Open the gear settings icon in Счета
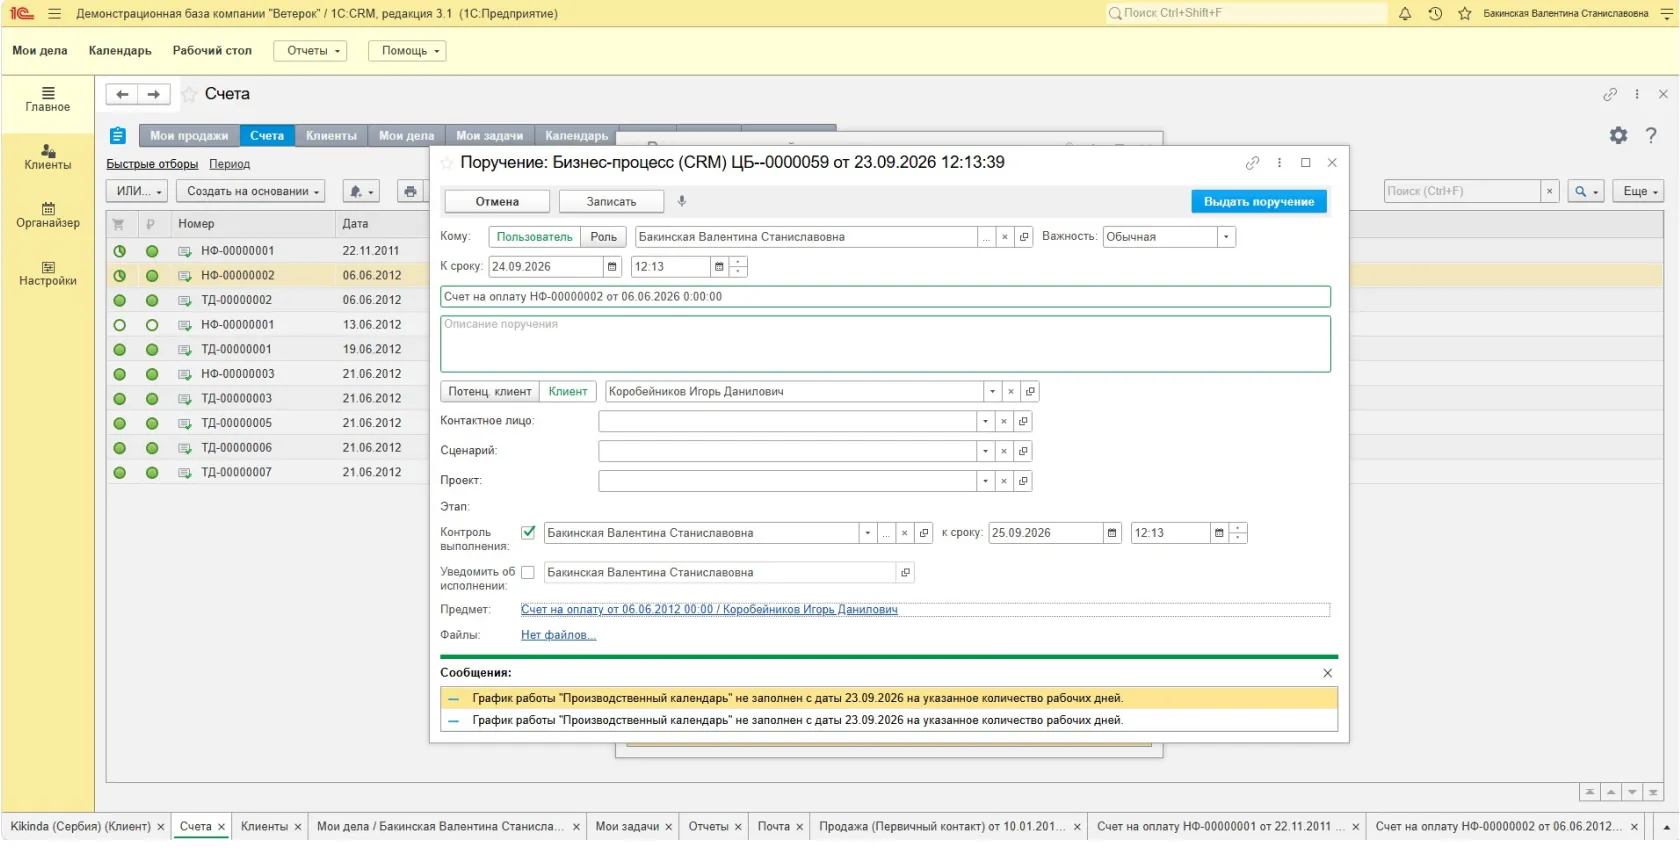Screen dimensions: 1680x855 click(1618, 135)
